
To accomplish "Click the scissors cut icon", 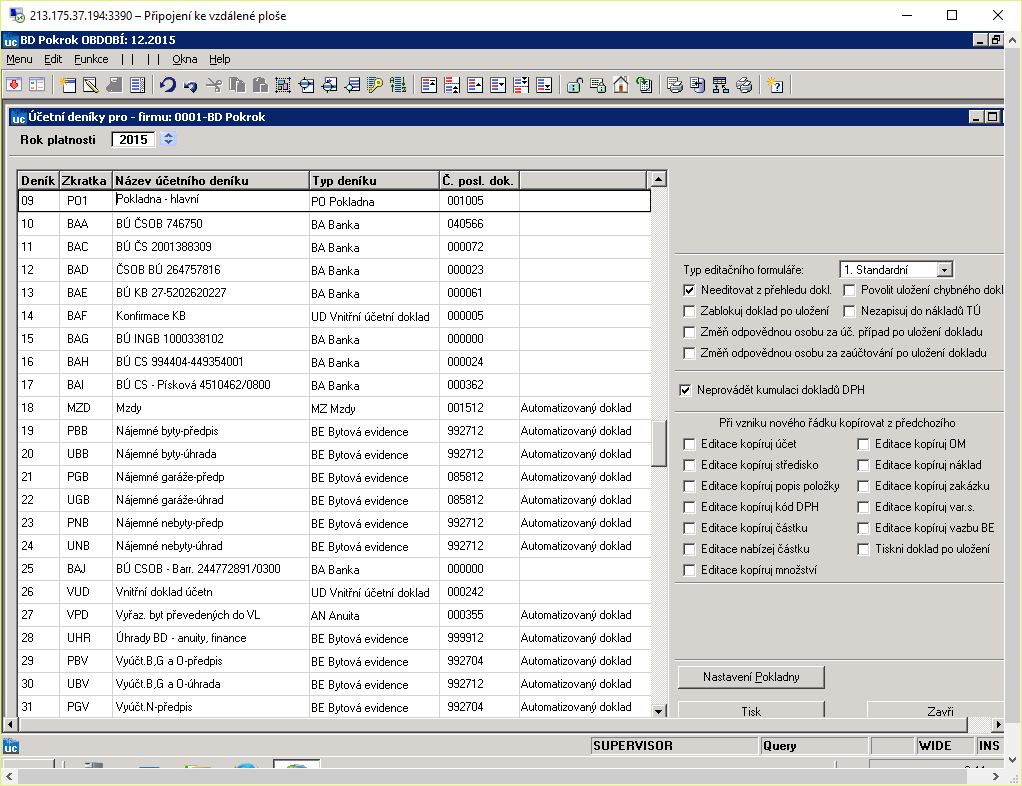I will 214,85.
